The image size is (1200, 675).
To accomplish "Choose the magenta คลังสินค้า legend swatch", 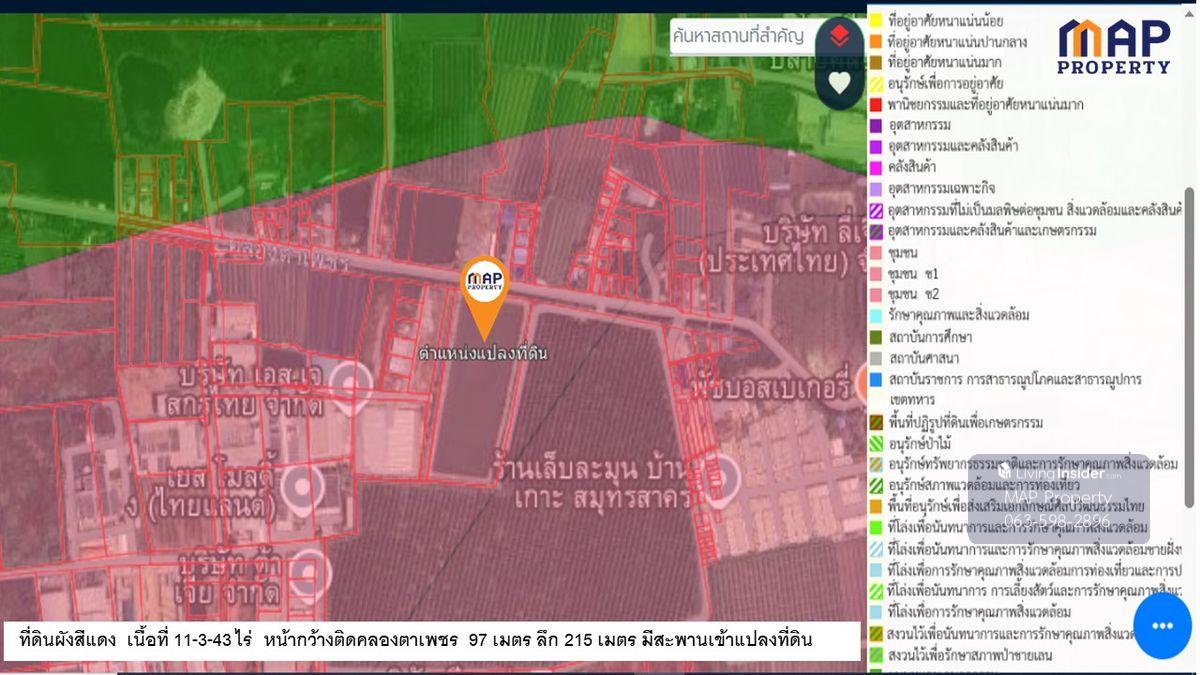I will click(876, 167).
